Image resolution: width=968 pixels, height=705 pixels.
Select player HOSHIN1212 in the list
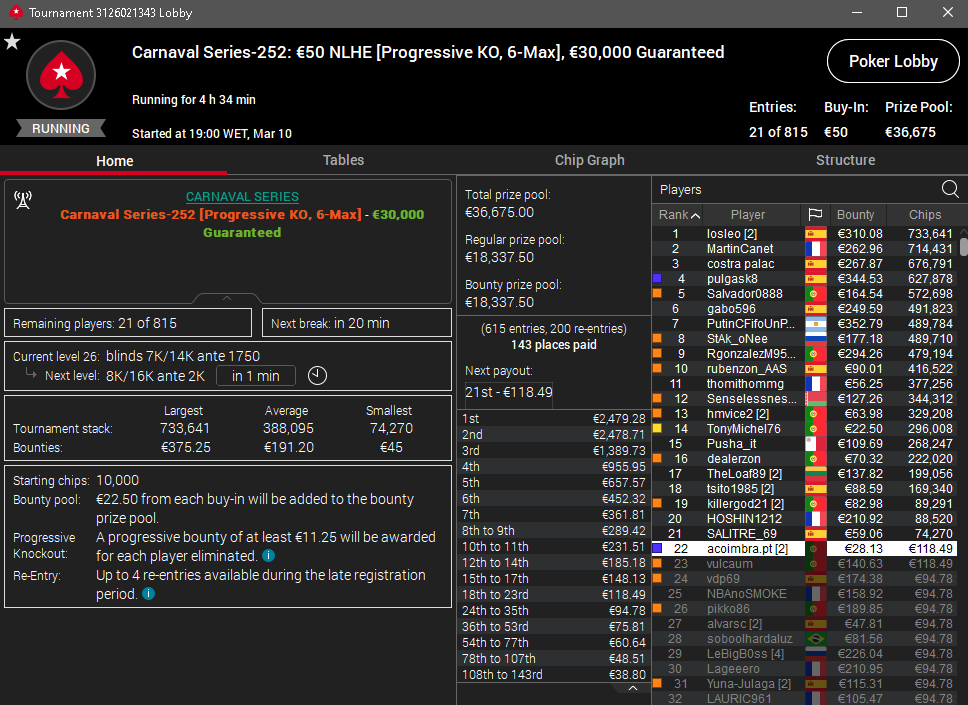click(x=744, y=519)
